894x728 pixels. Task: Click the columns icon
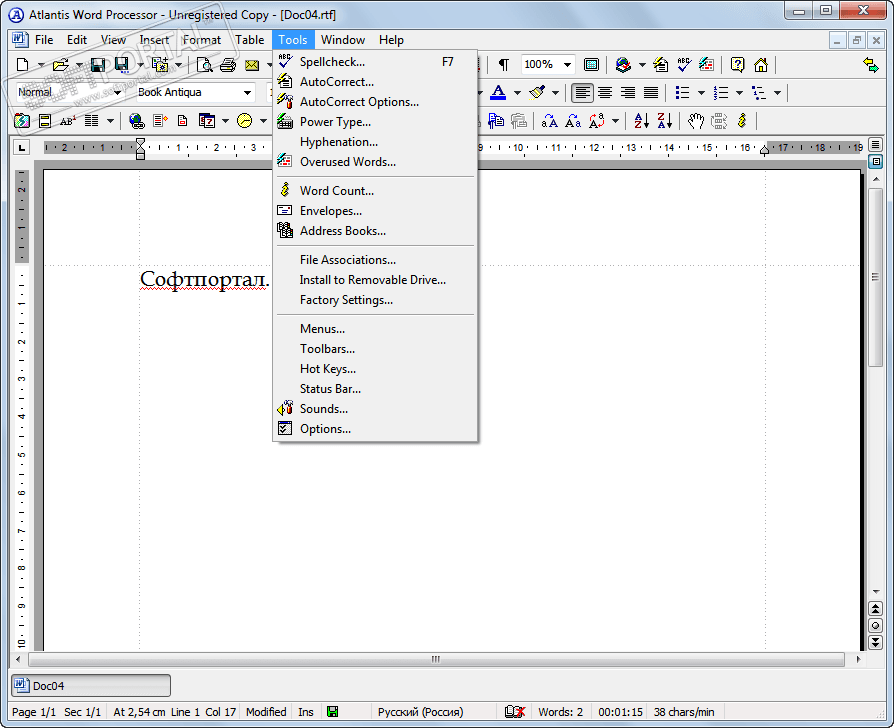(91, 121)
